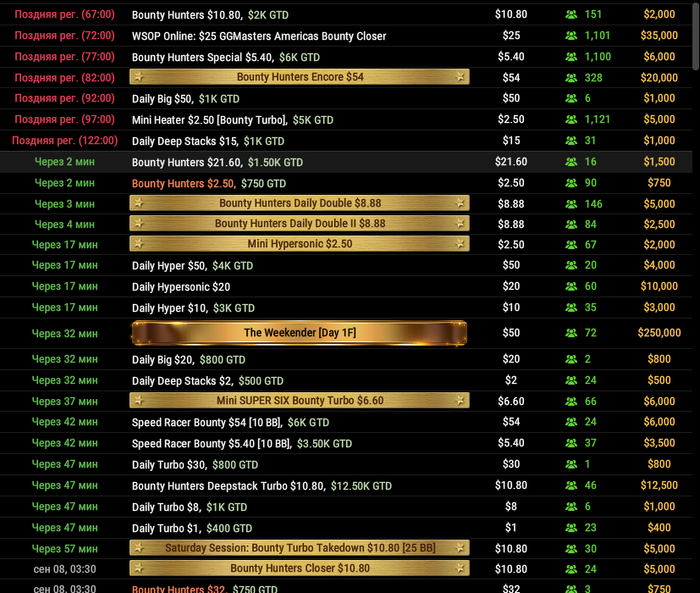Click the players icon beside The Weekender
Image resolution: width=700 pixels, height=593 pixels.
[571, 333]
